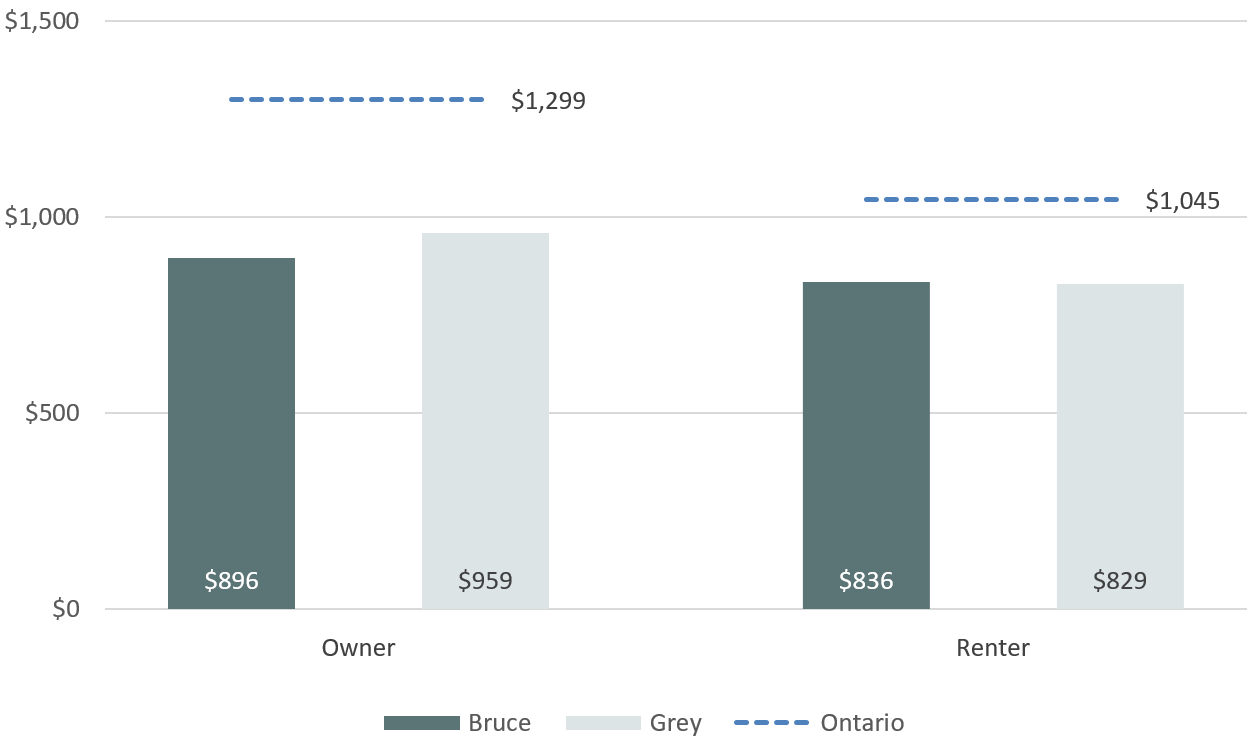The image size is (1260, 745).
Task: Click the Grey legend color swatch
Action: click(x=602, y=723)
